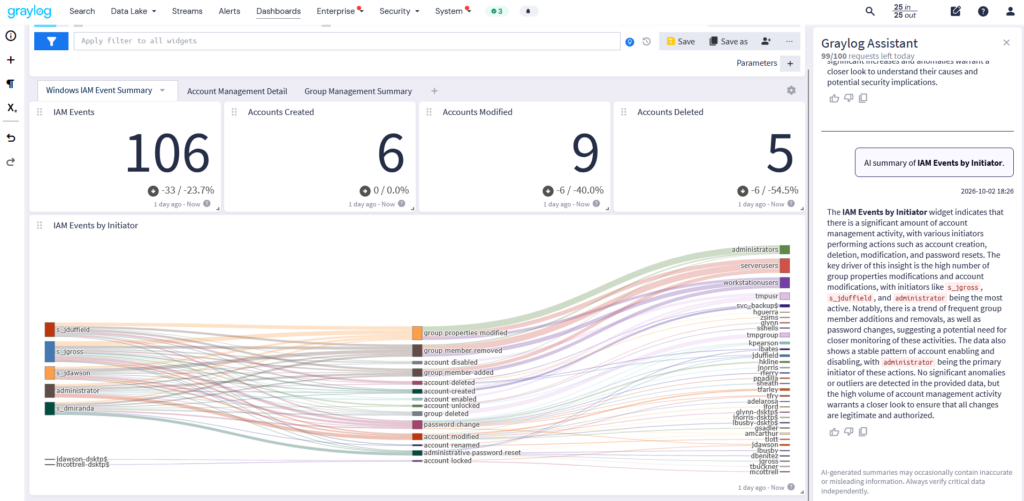Click the Graylog logo
This screenshot has height=501, width=1024.
(30, 11)
